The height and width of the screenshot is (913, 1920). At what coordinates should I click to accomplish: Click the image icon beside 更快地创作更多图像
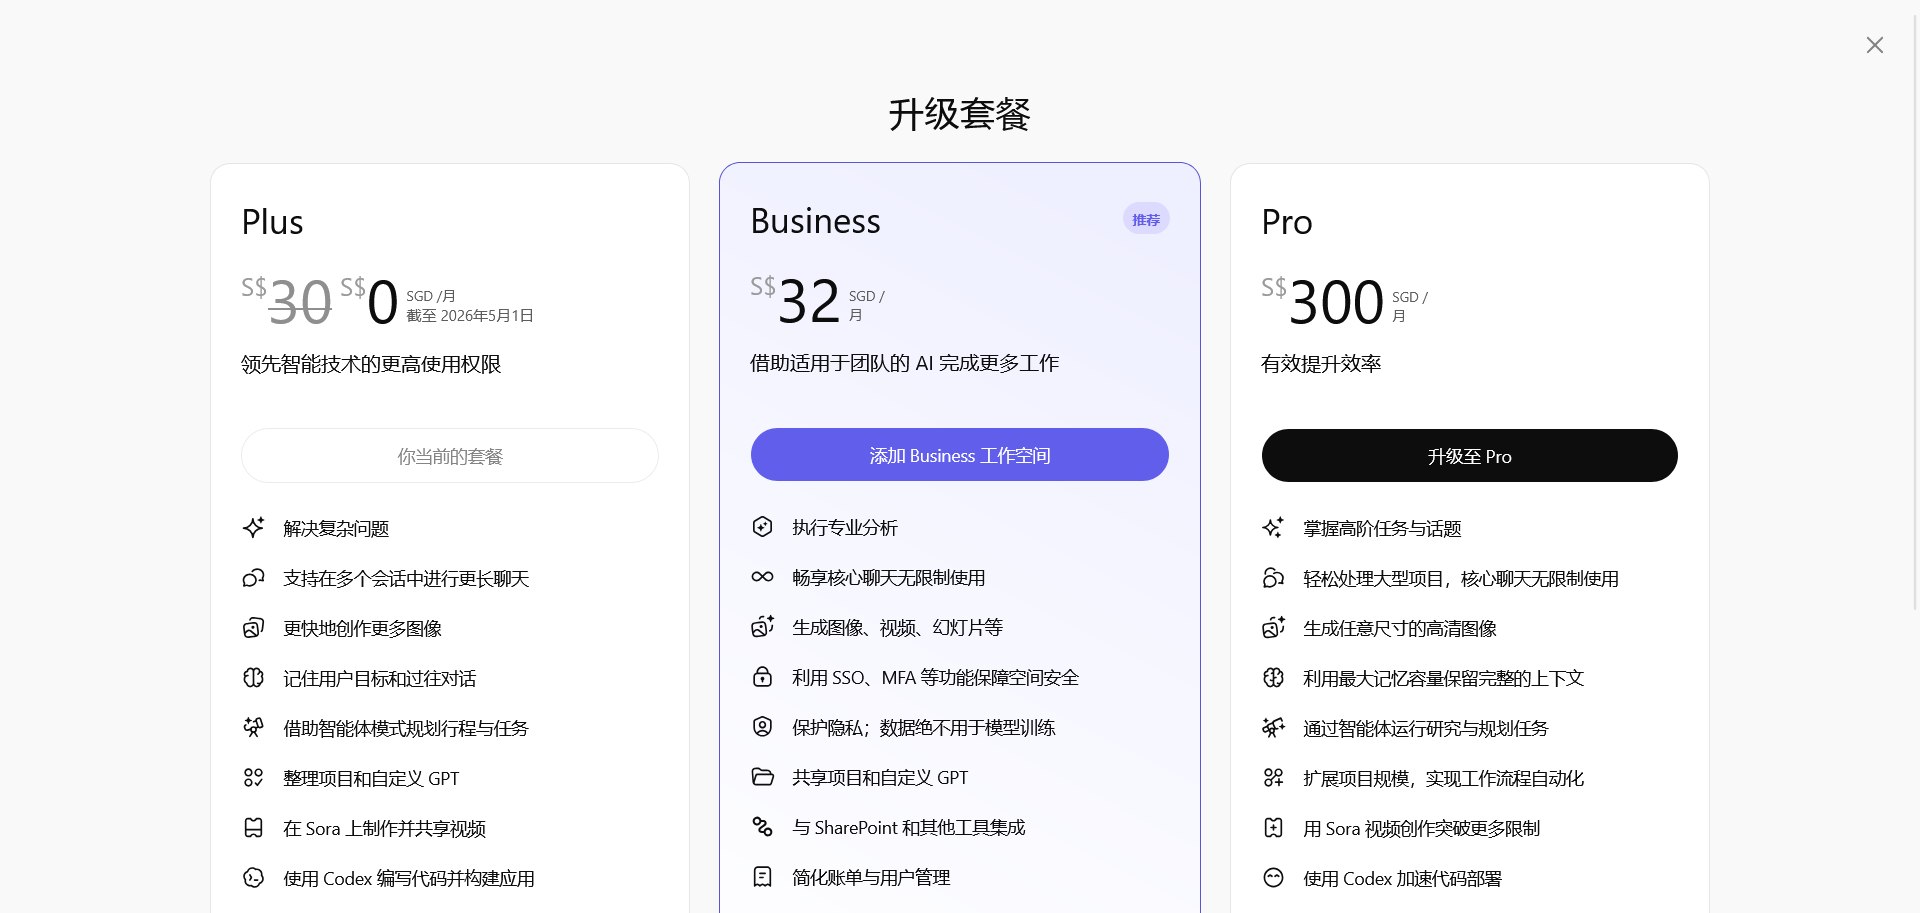pyautogui.click(x=254, y=628)
